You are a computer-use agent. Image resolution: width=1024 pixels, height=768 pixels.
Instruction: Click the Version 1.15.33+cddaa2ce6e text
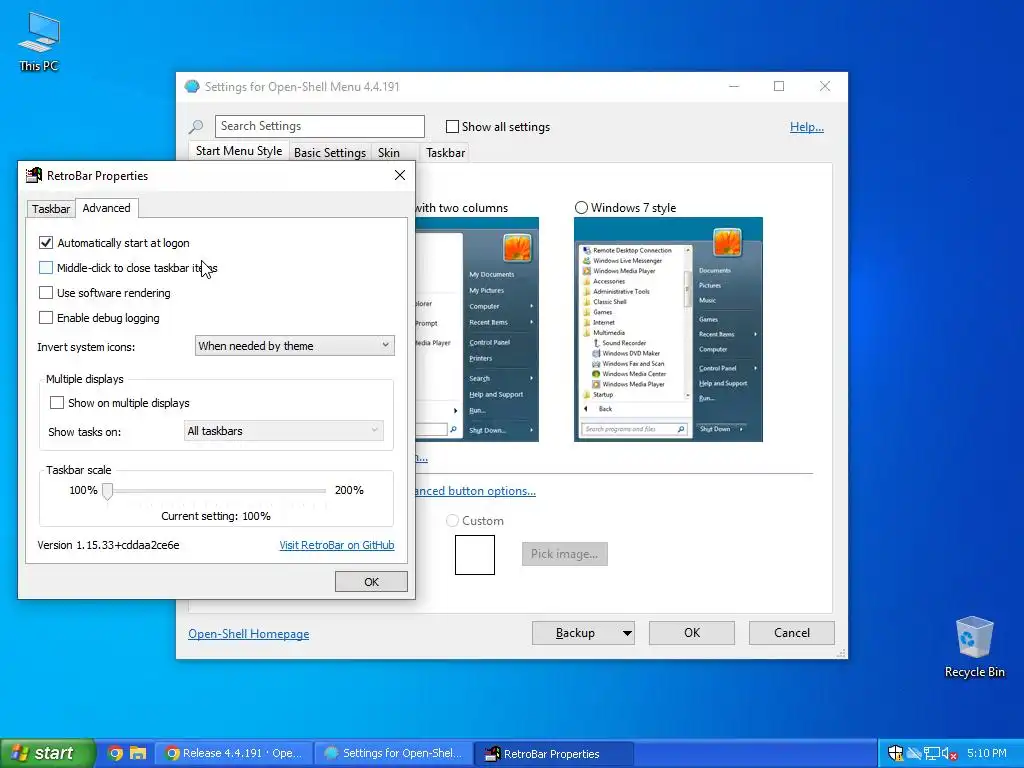tap(108, 545)
